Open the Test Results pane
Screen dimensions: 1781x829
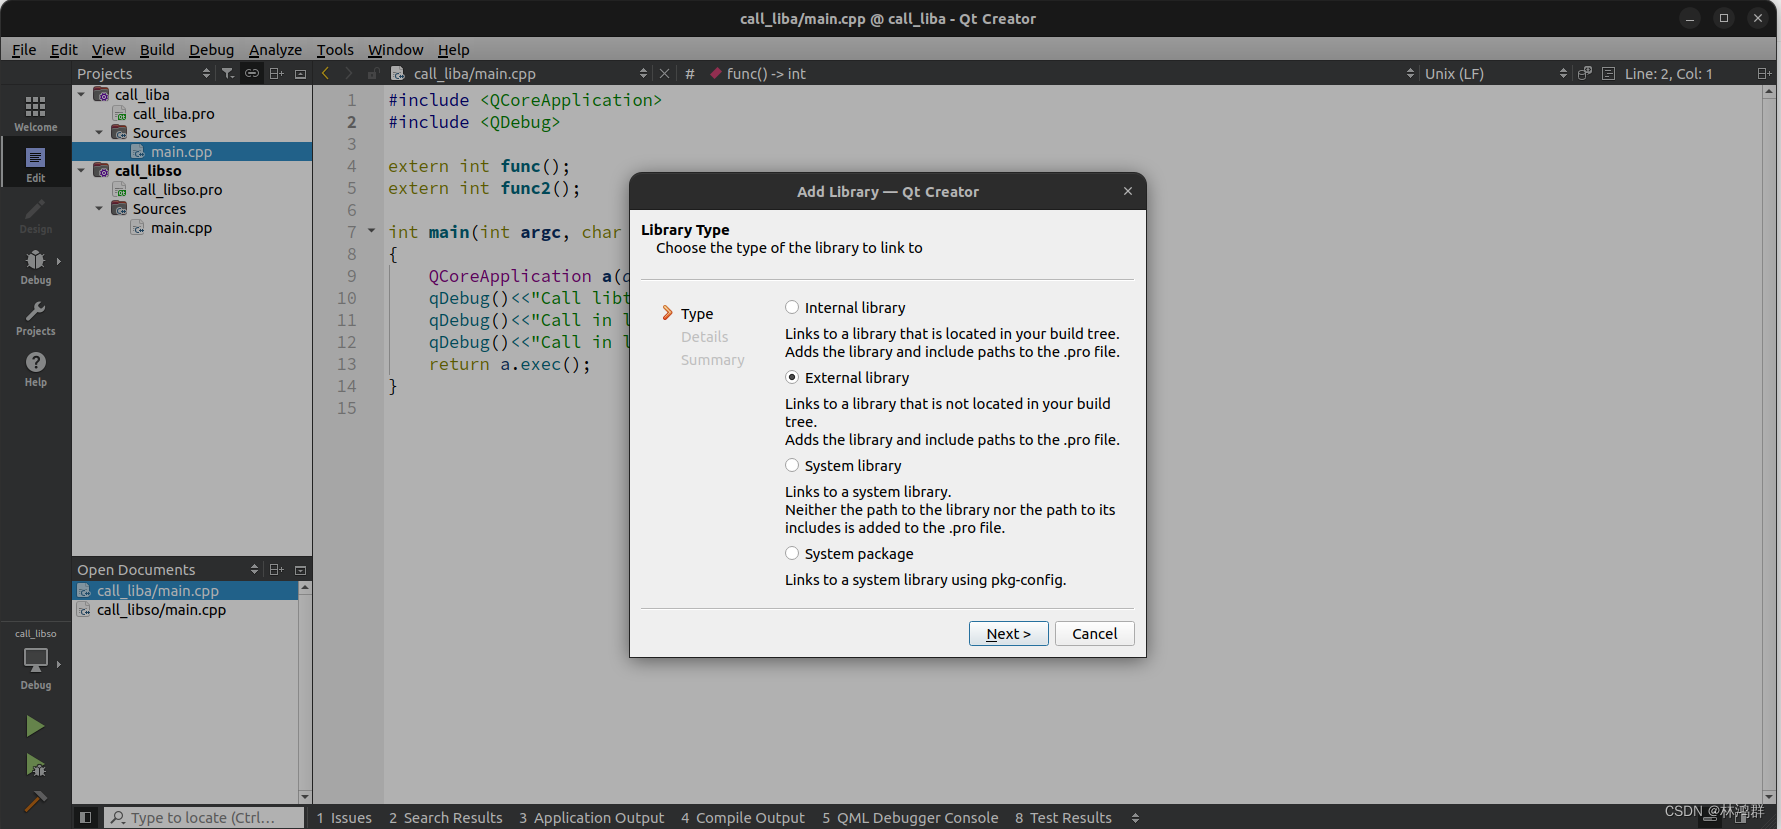tap(1063, 818)
